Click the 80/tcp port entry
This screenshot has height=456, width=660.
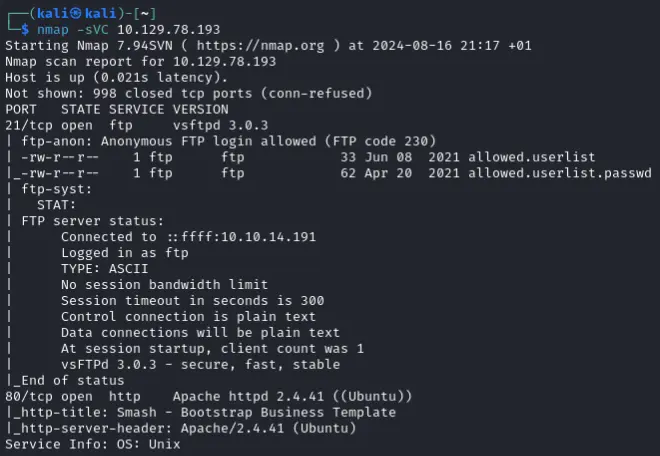29,396
